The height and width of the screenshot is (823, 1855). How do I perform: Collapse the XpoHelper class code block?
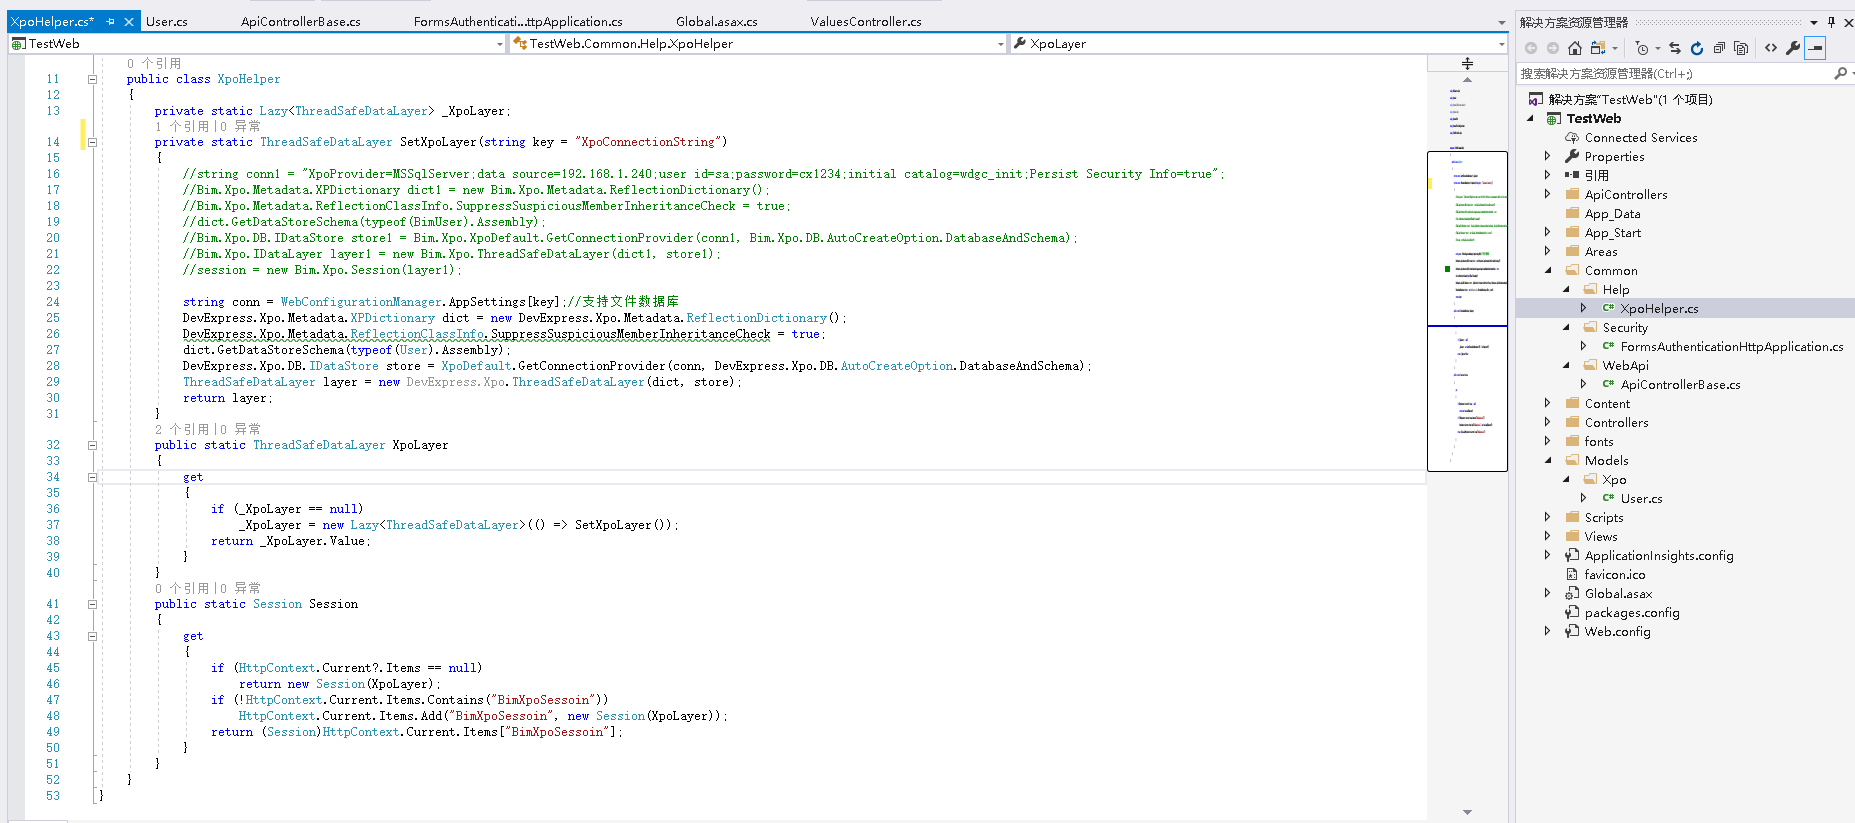[92, 79]
